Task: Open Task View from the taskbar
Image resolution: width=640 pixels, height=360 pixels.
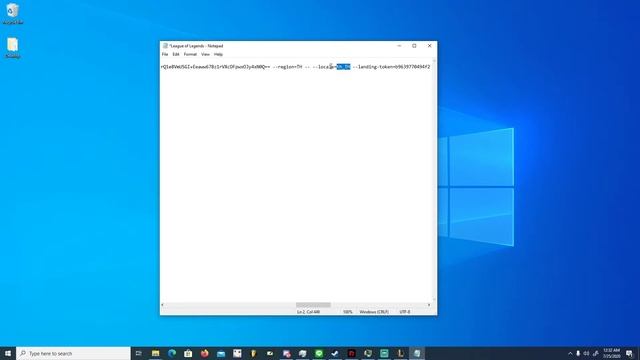Action: coord(138,353)
